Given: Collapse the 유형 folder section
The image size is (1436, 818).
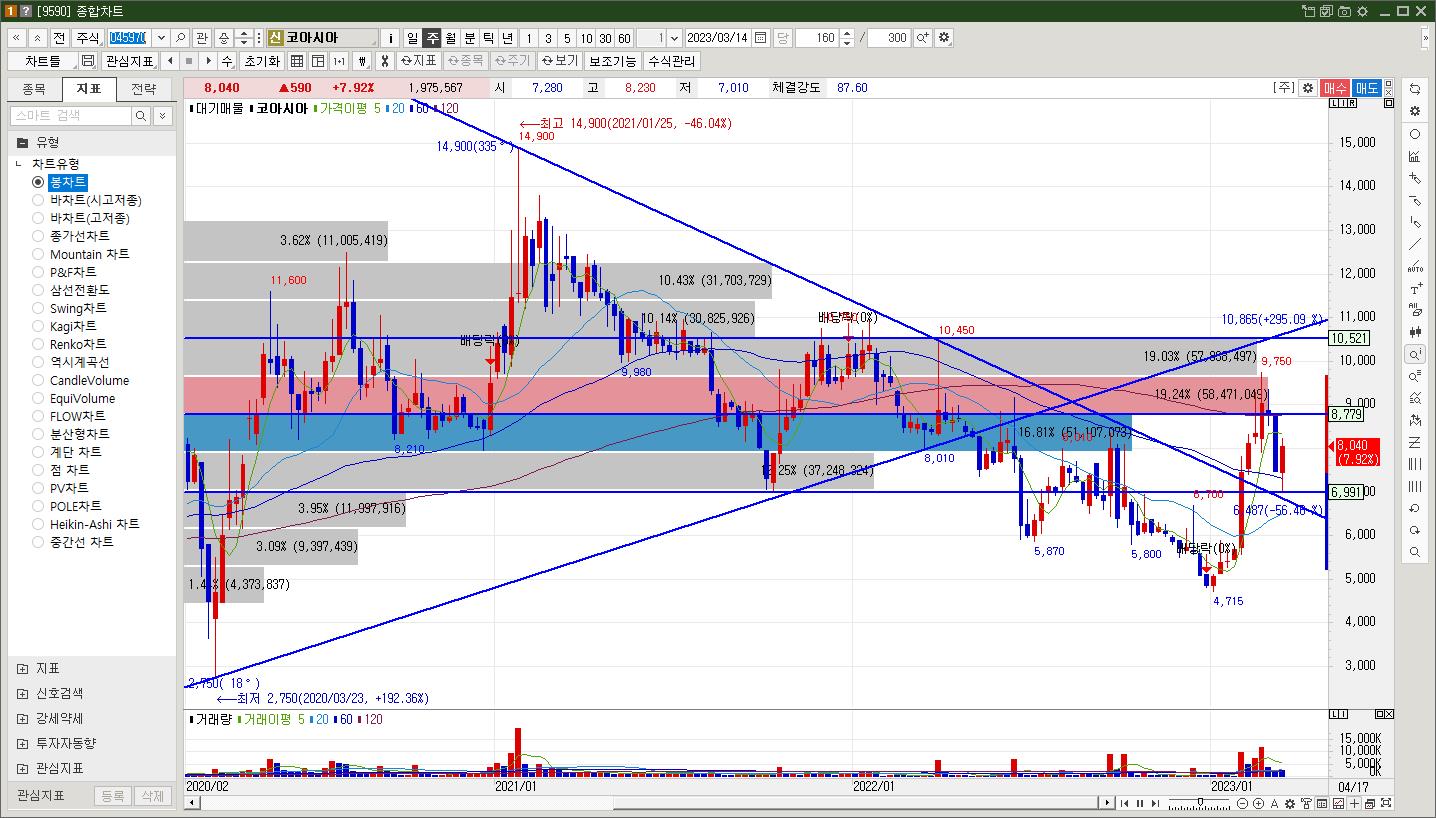Looking at the screenshot, I should coord(22,142).
